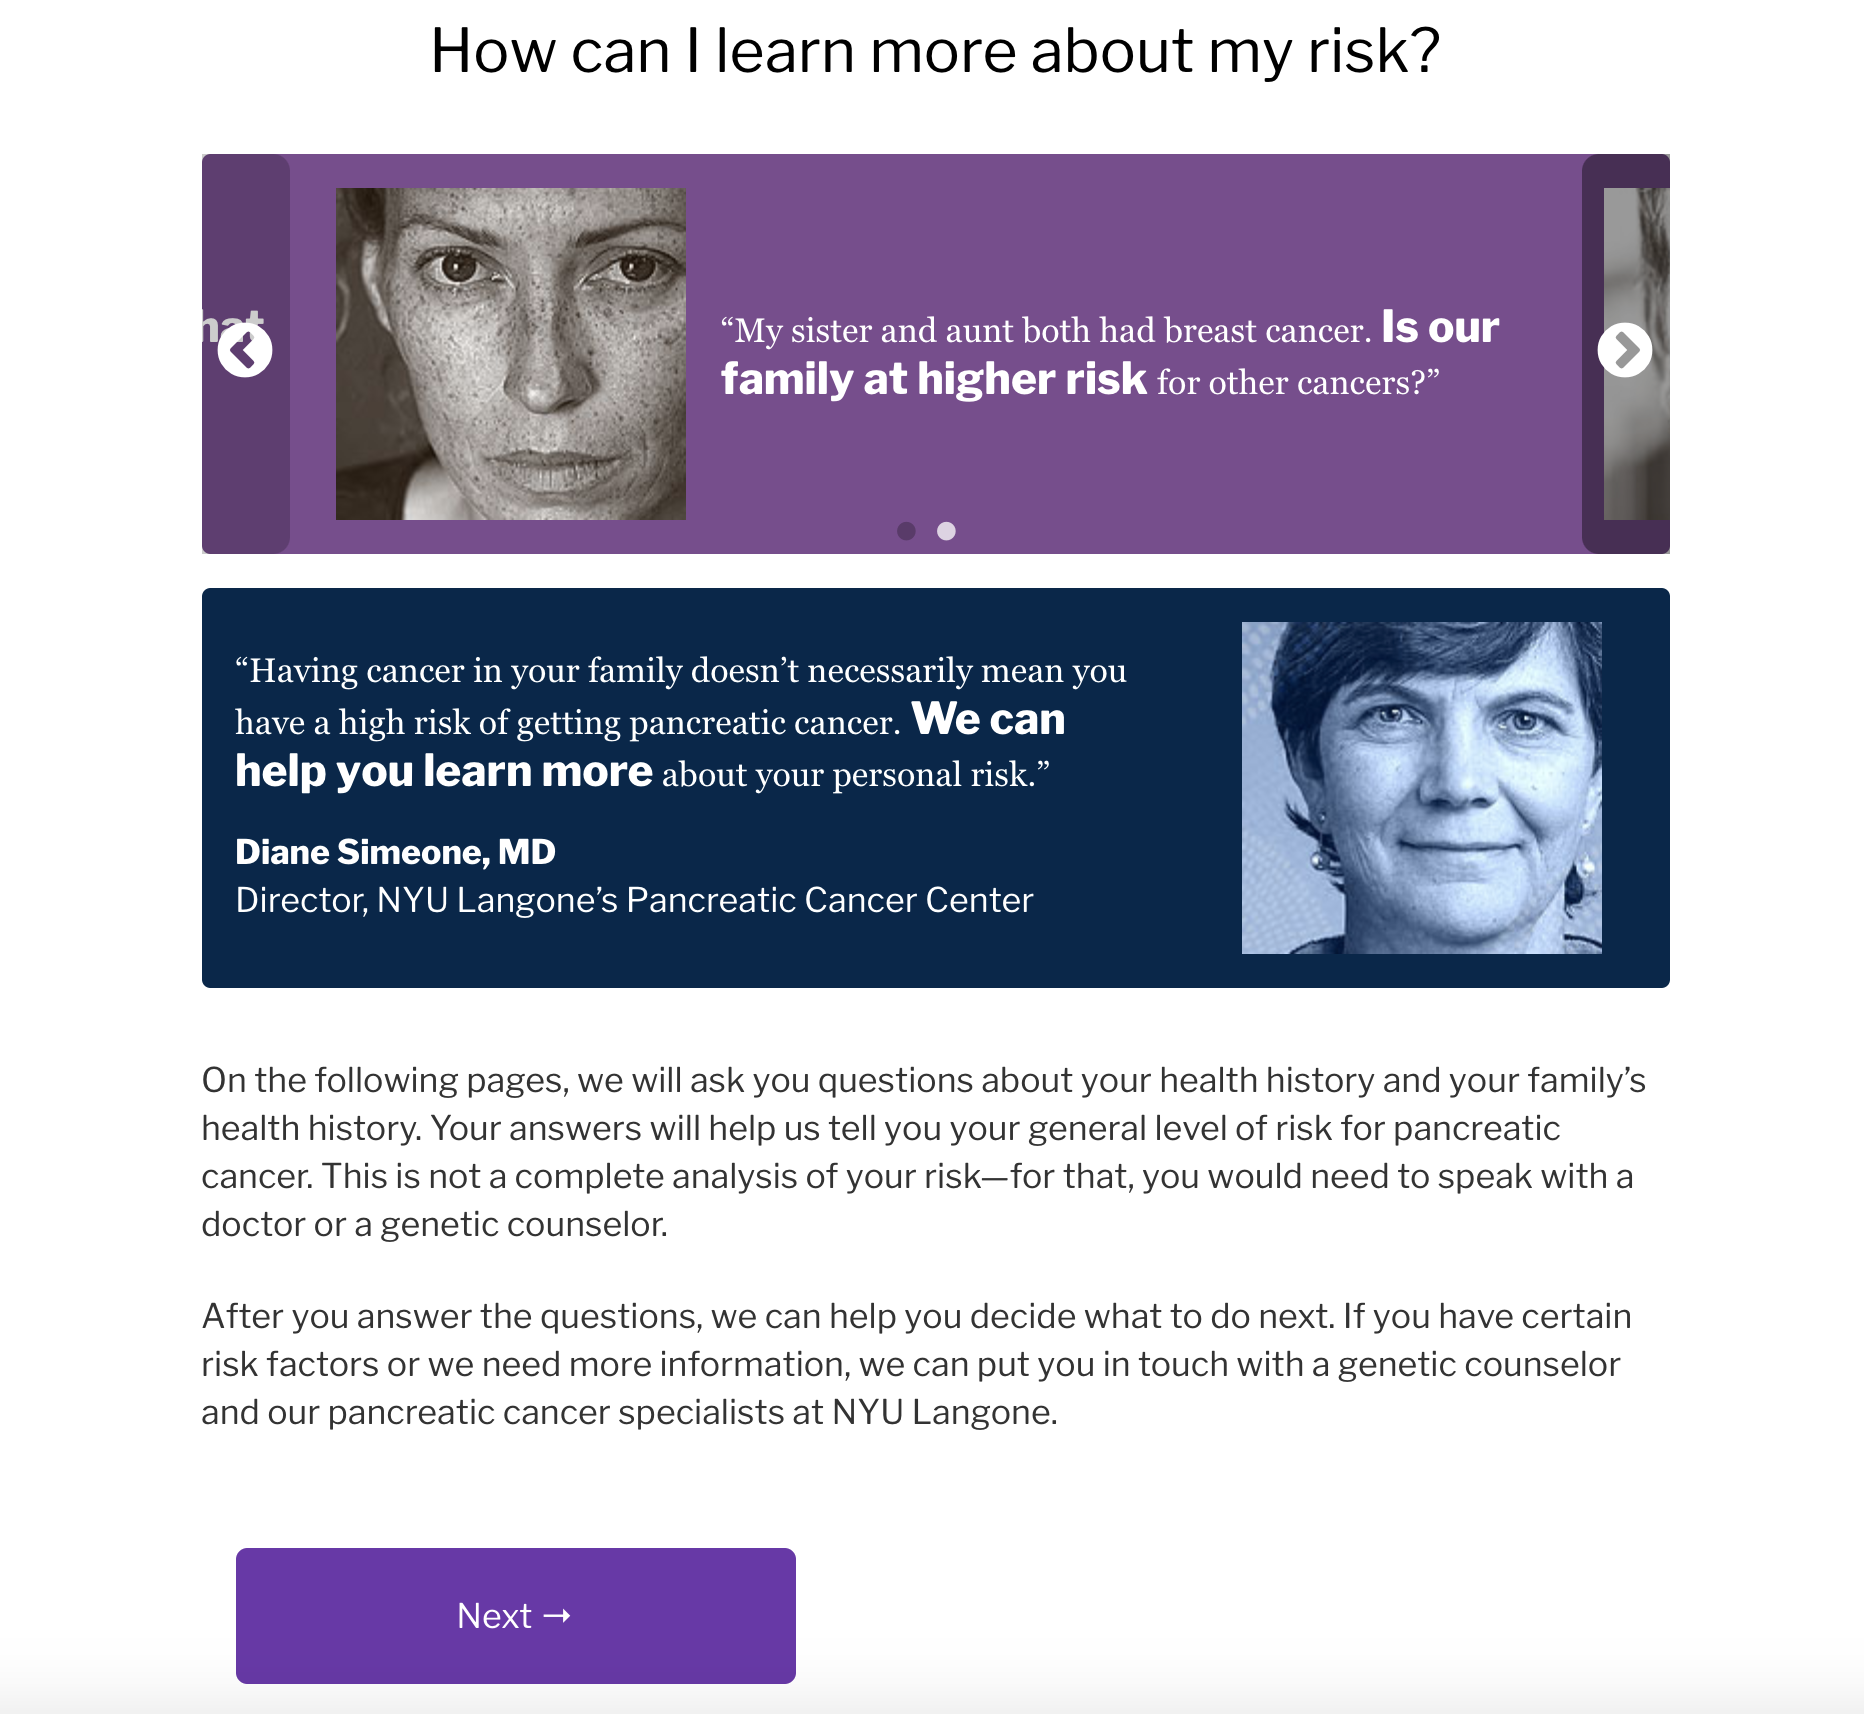This screenshot has height=1714, width=1864.
Task: Click the "On the following pages" paragraph start
Action: 385,1080
